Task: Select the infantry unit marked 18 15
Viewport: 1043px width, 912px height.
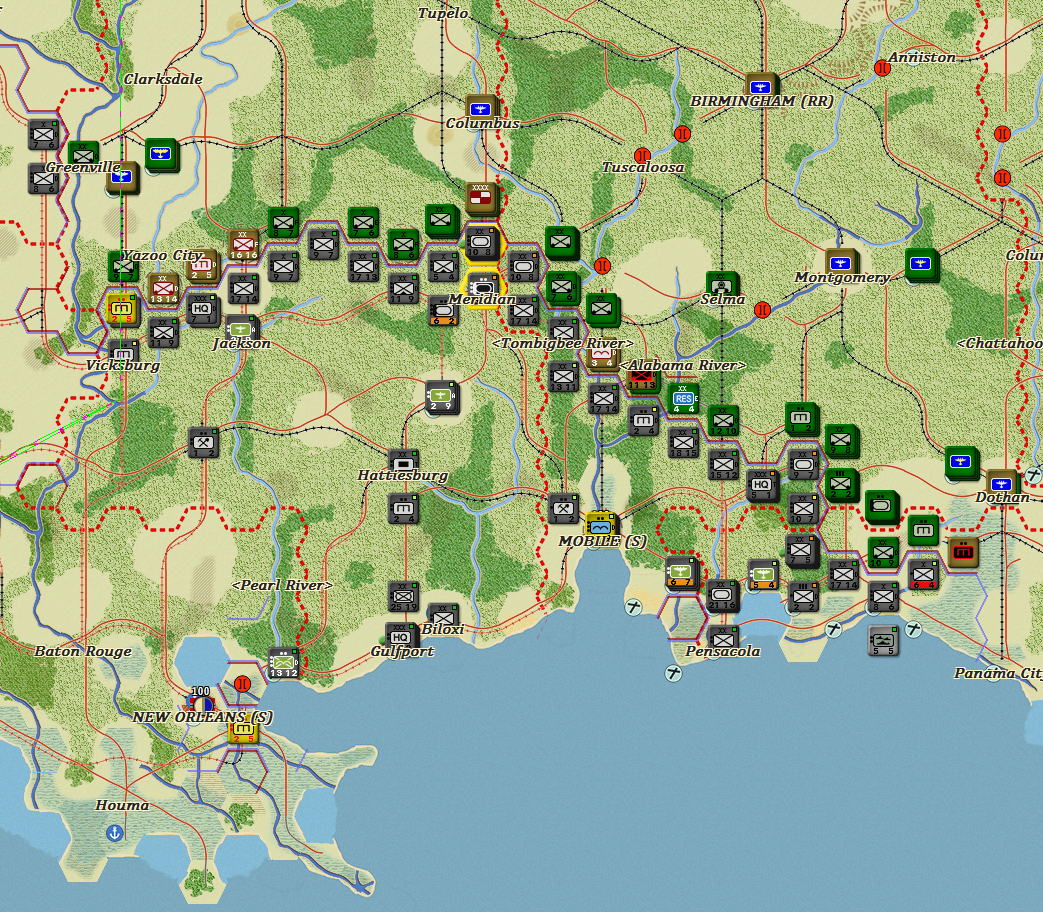Action: click(x=683, y=442)
